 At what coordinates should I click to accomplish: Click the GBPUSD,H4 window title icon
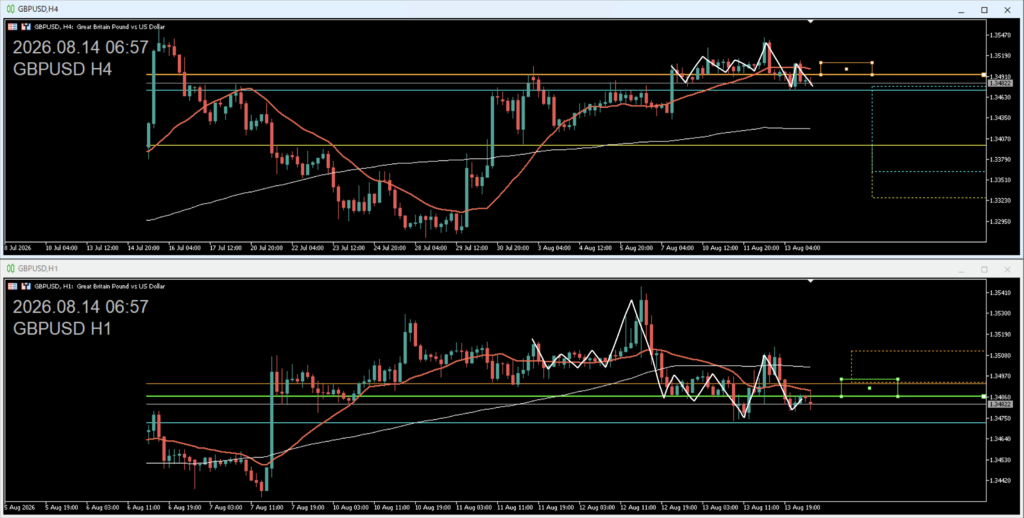(10, 9)
